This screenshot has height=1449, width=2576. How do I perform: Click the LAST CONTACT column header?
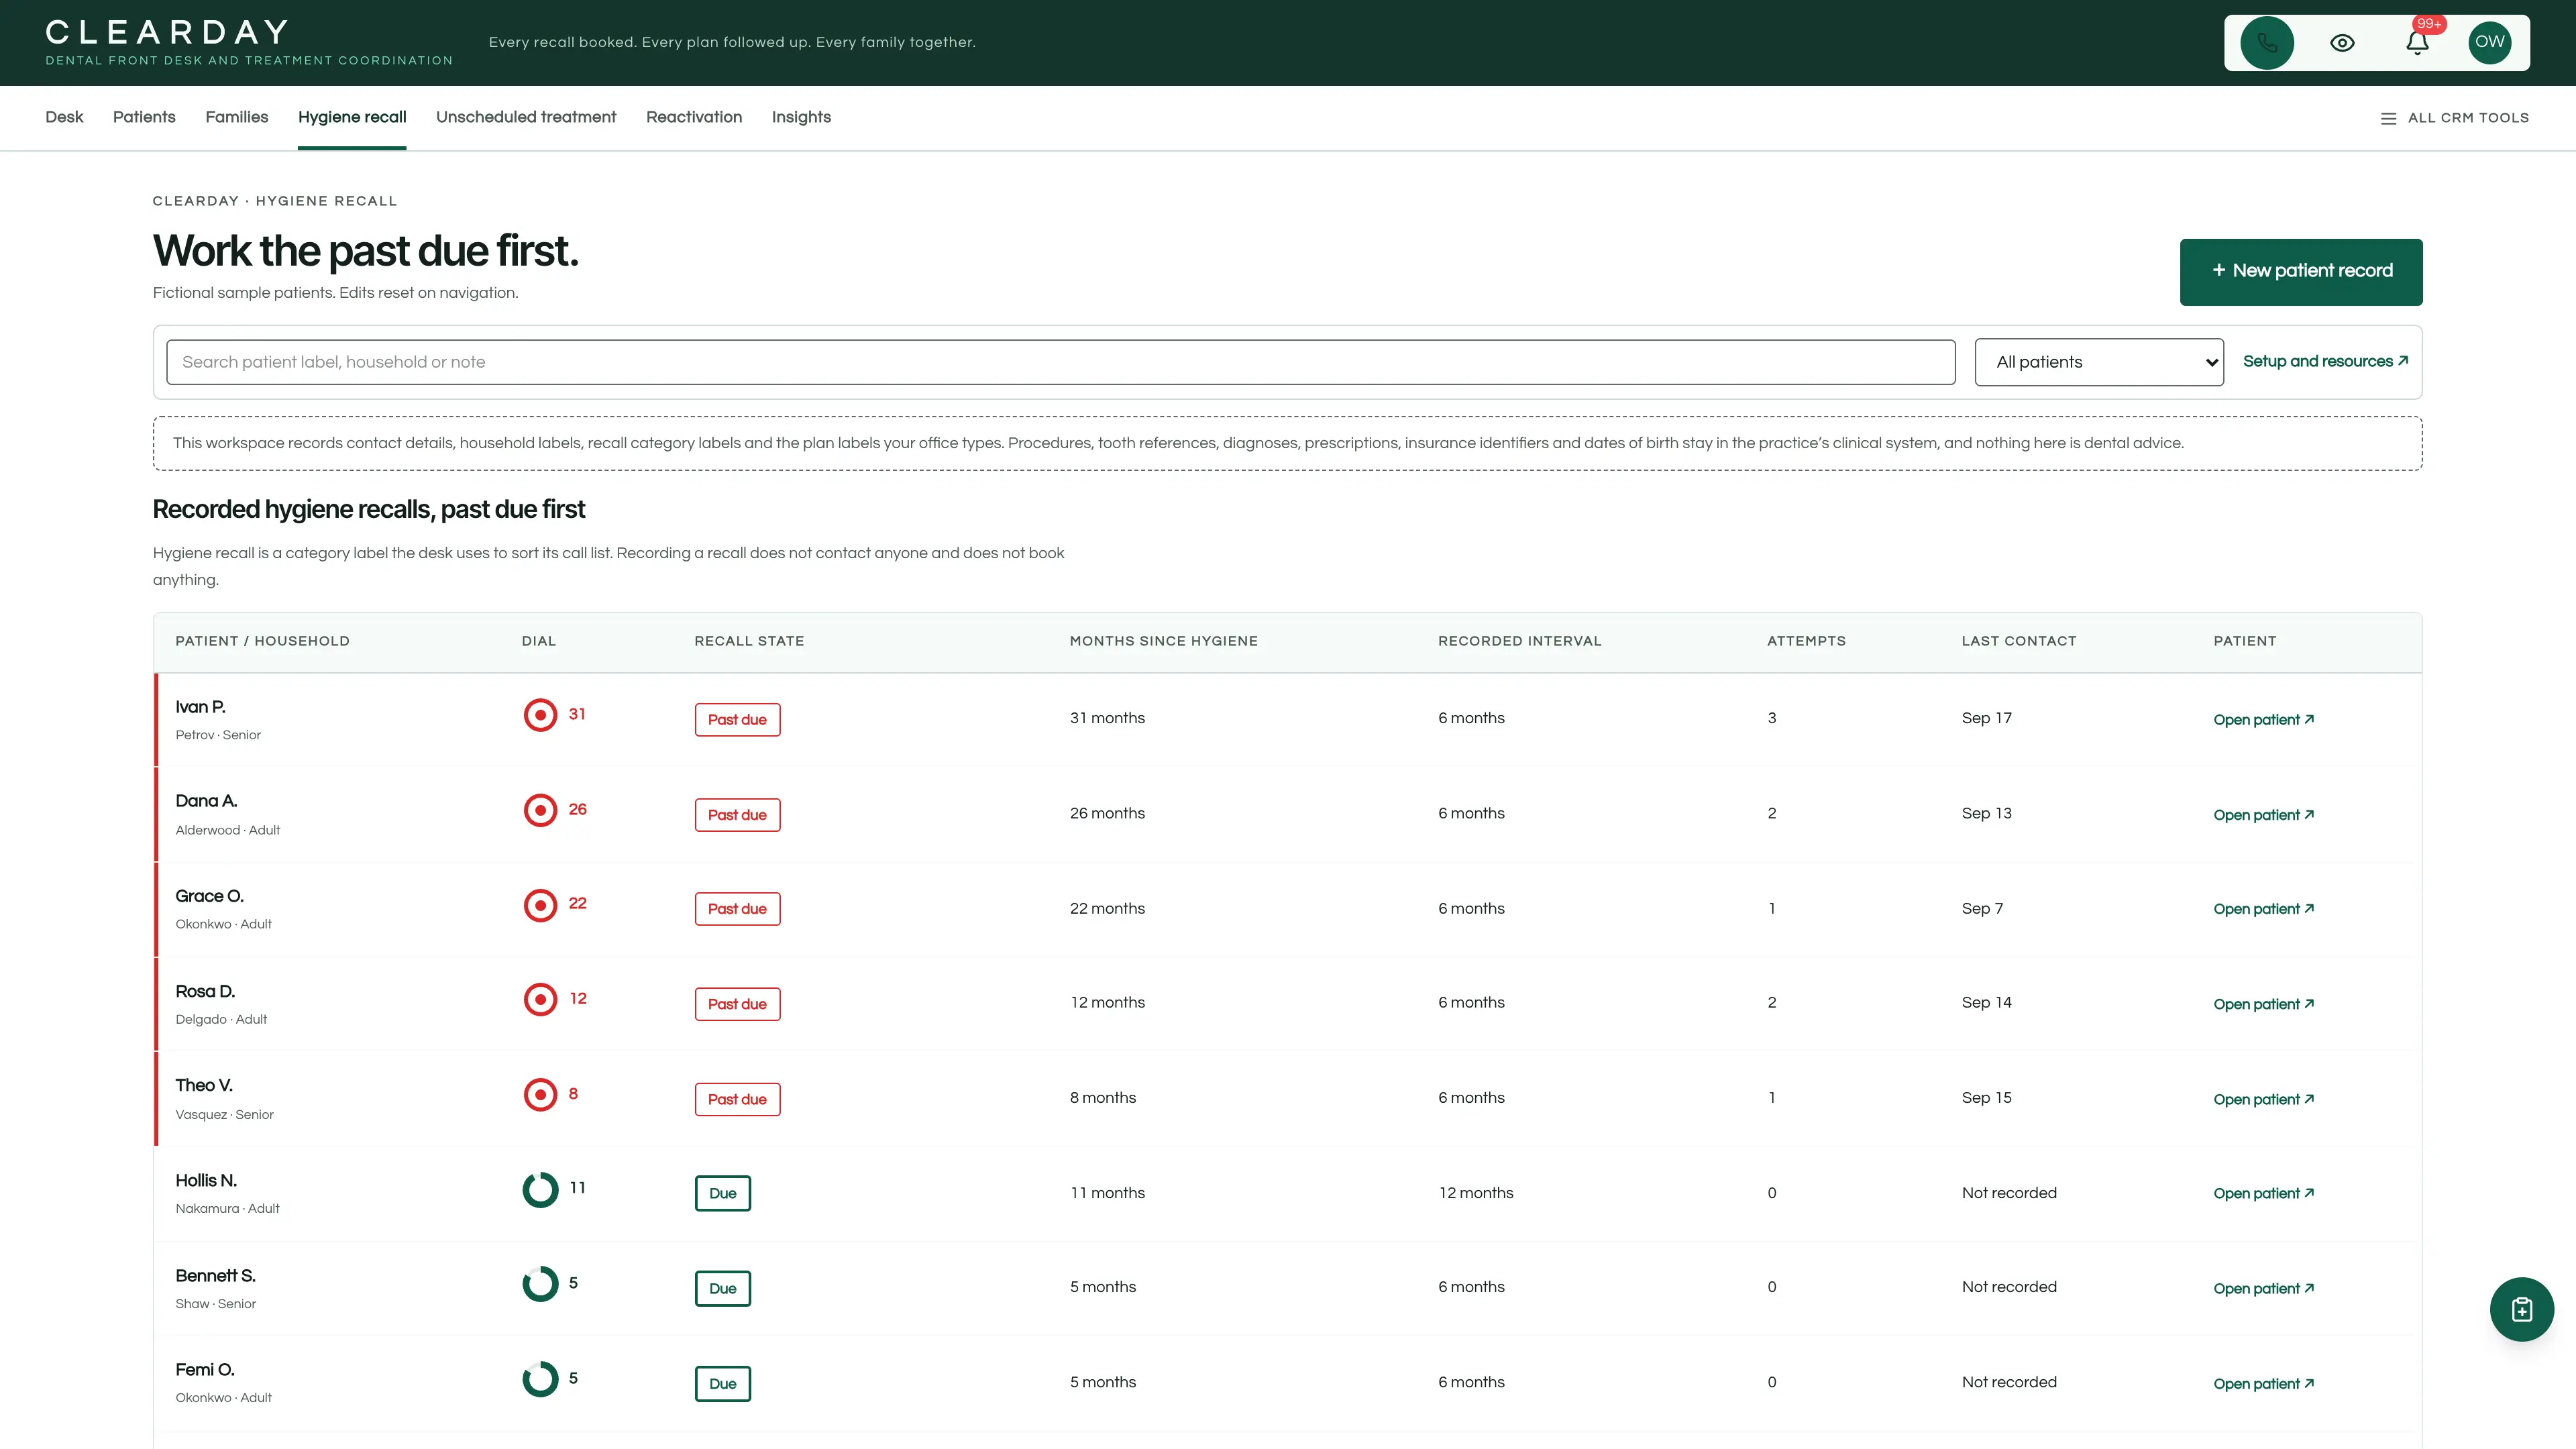pos(2019,641)
